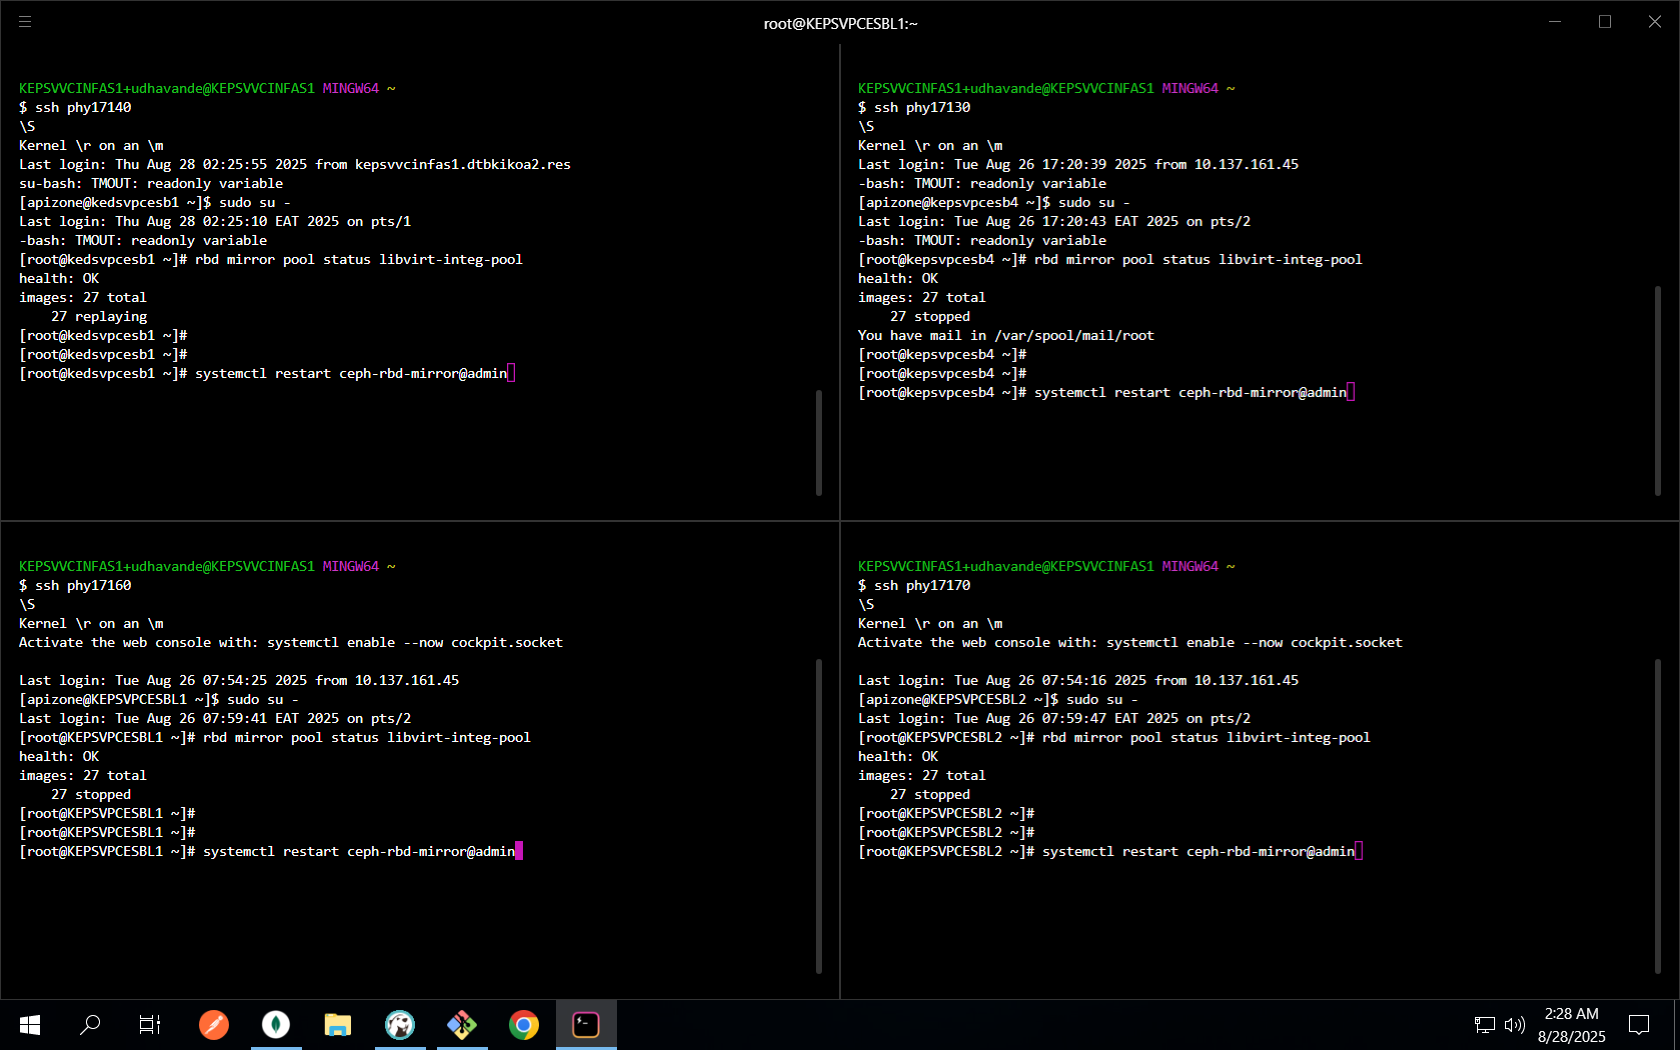Open Google Chrome from the taskbar
1680x1050 pixels.
pos(523,1024)
